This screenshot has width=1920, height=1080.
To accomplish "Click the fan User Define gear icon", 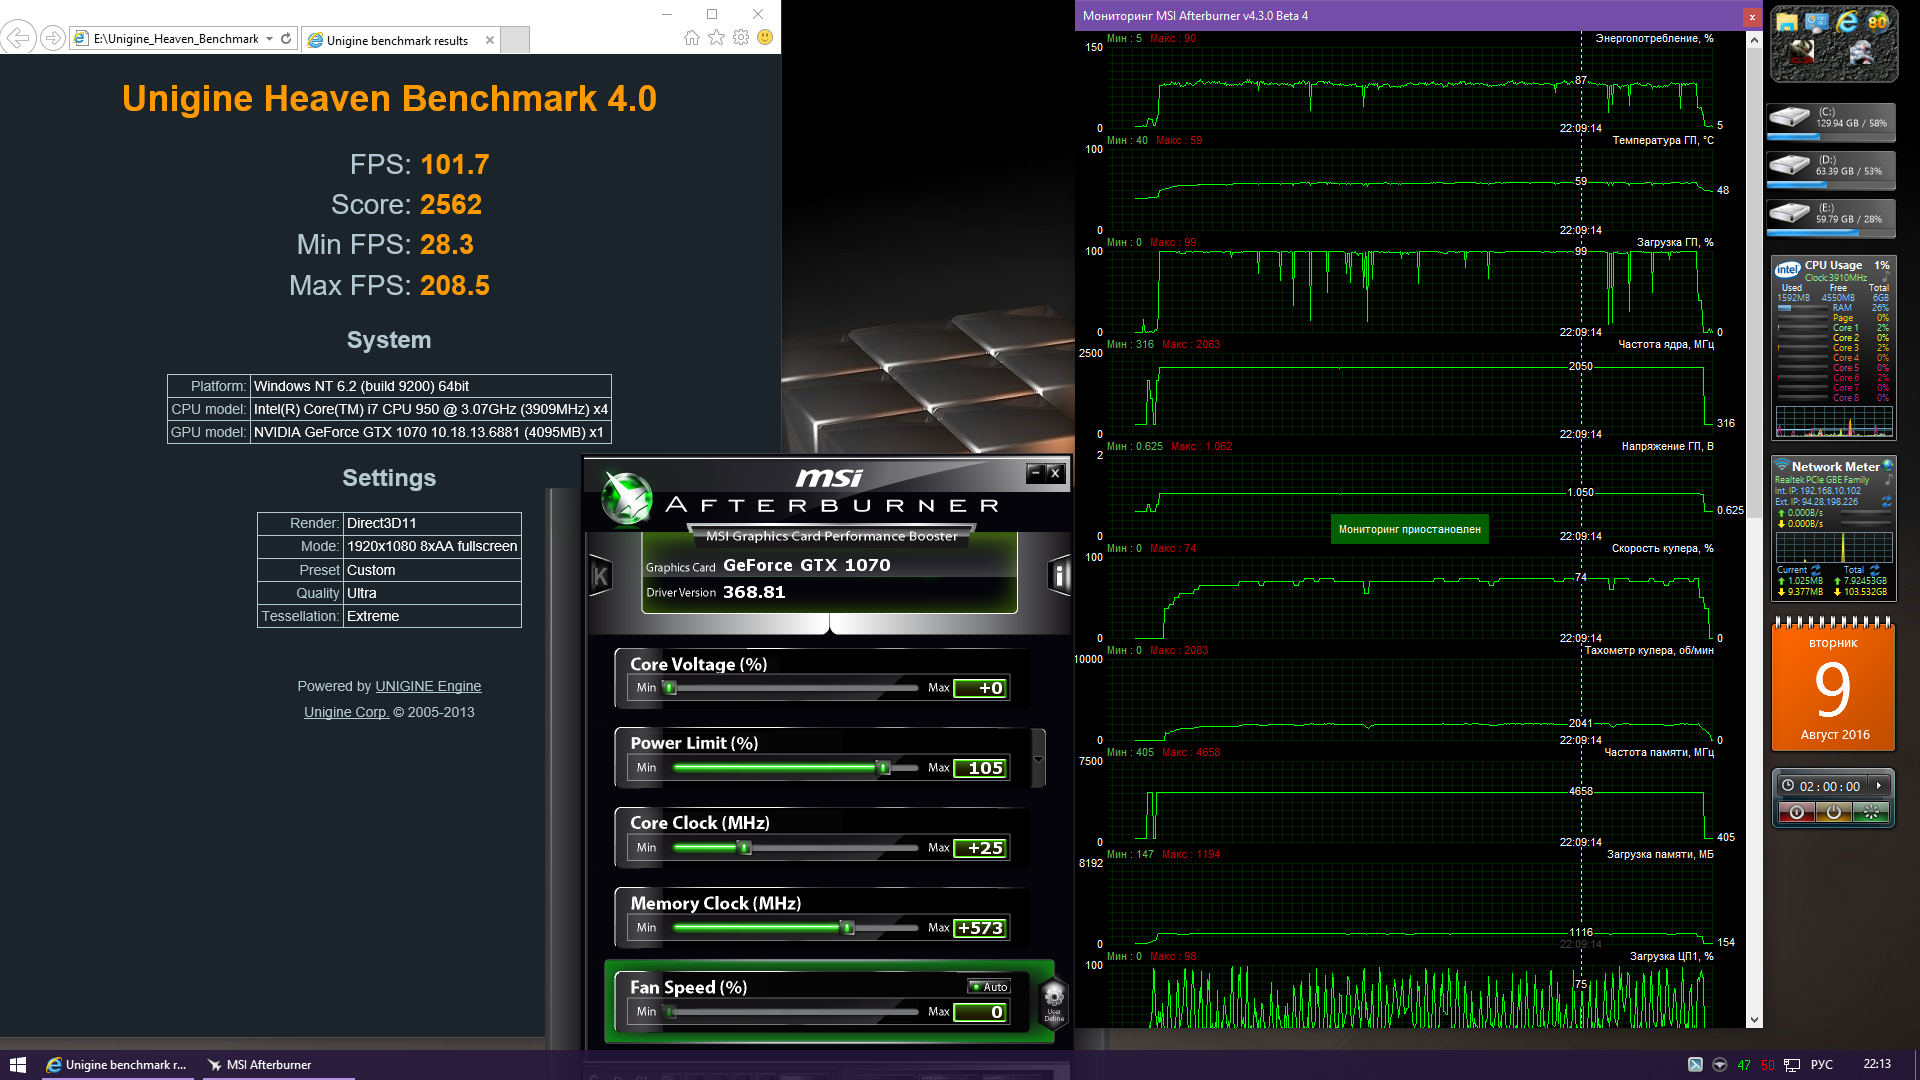I will [1054, 999].
